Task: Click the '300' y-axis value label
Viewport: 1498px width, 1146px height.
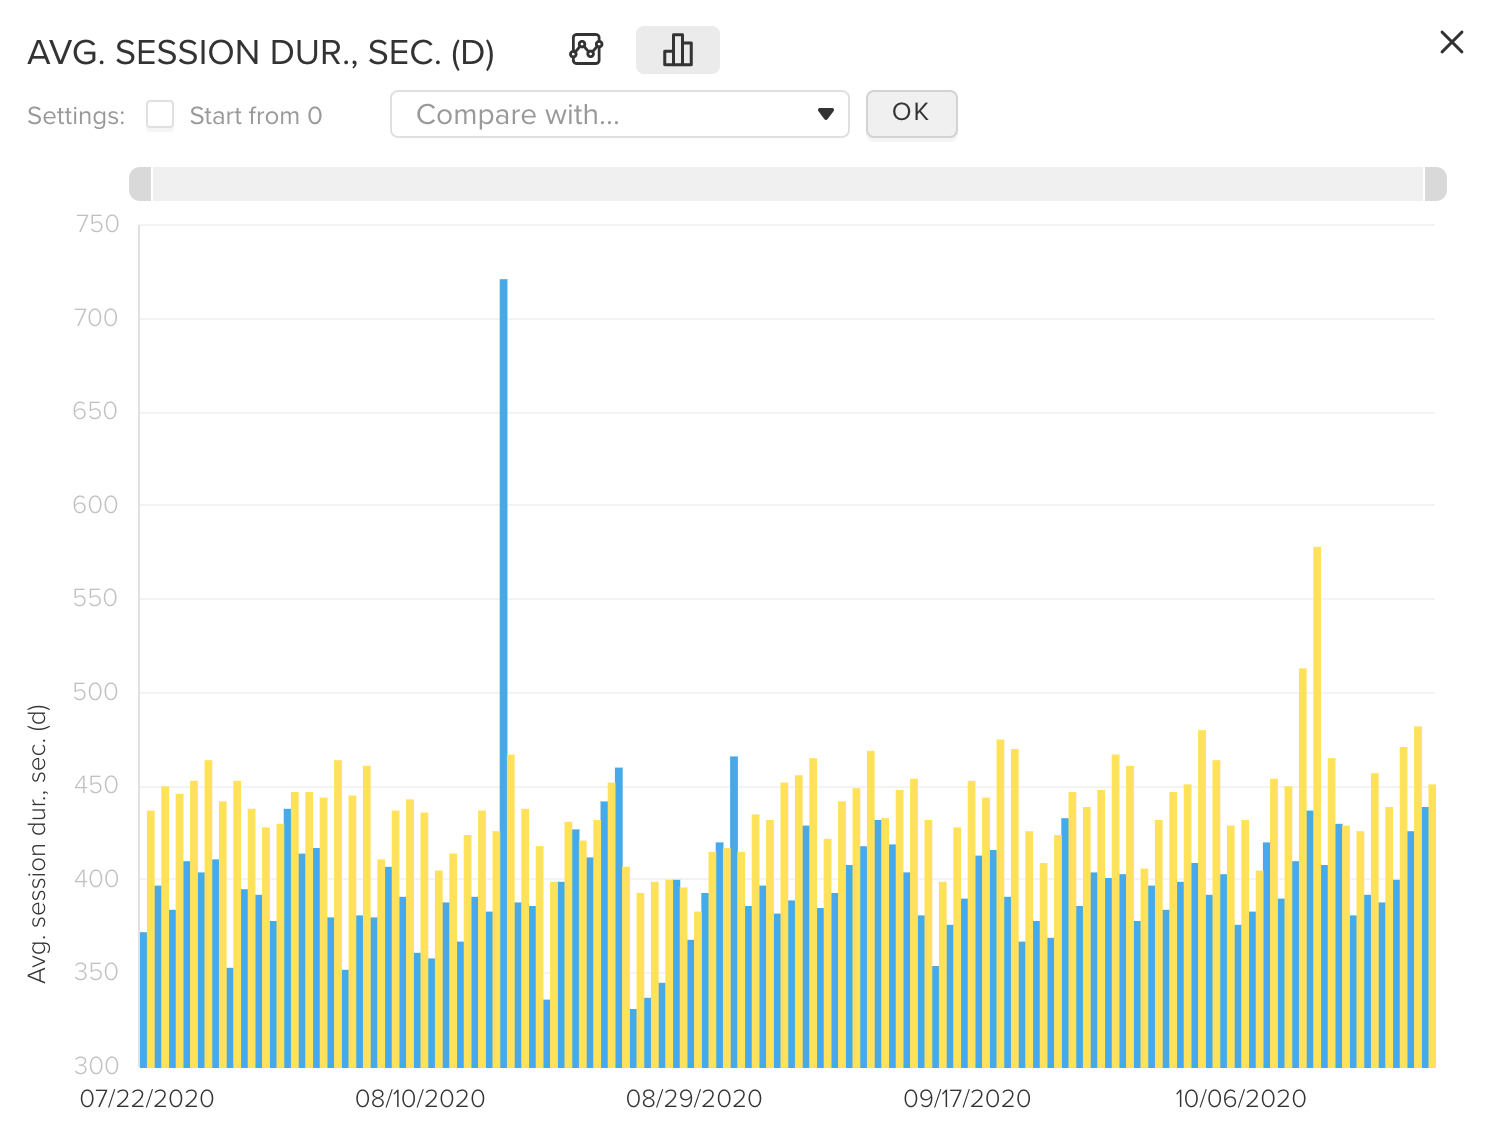Action: pyautogui.click(x=96, y=1066)
